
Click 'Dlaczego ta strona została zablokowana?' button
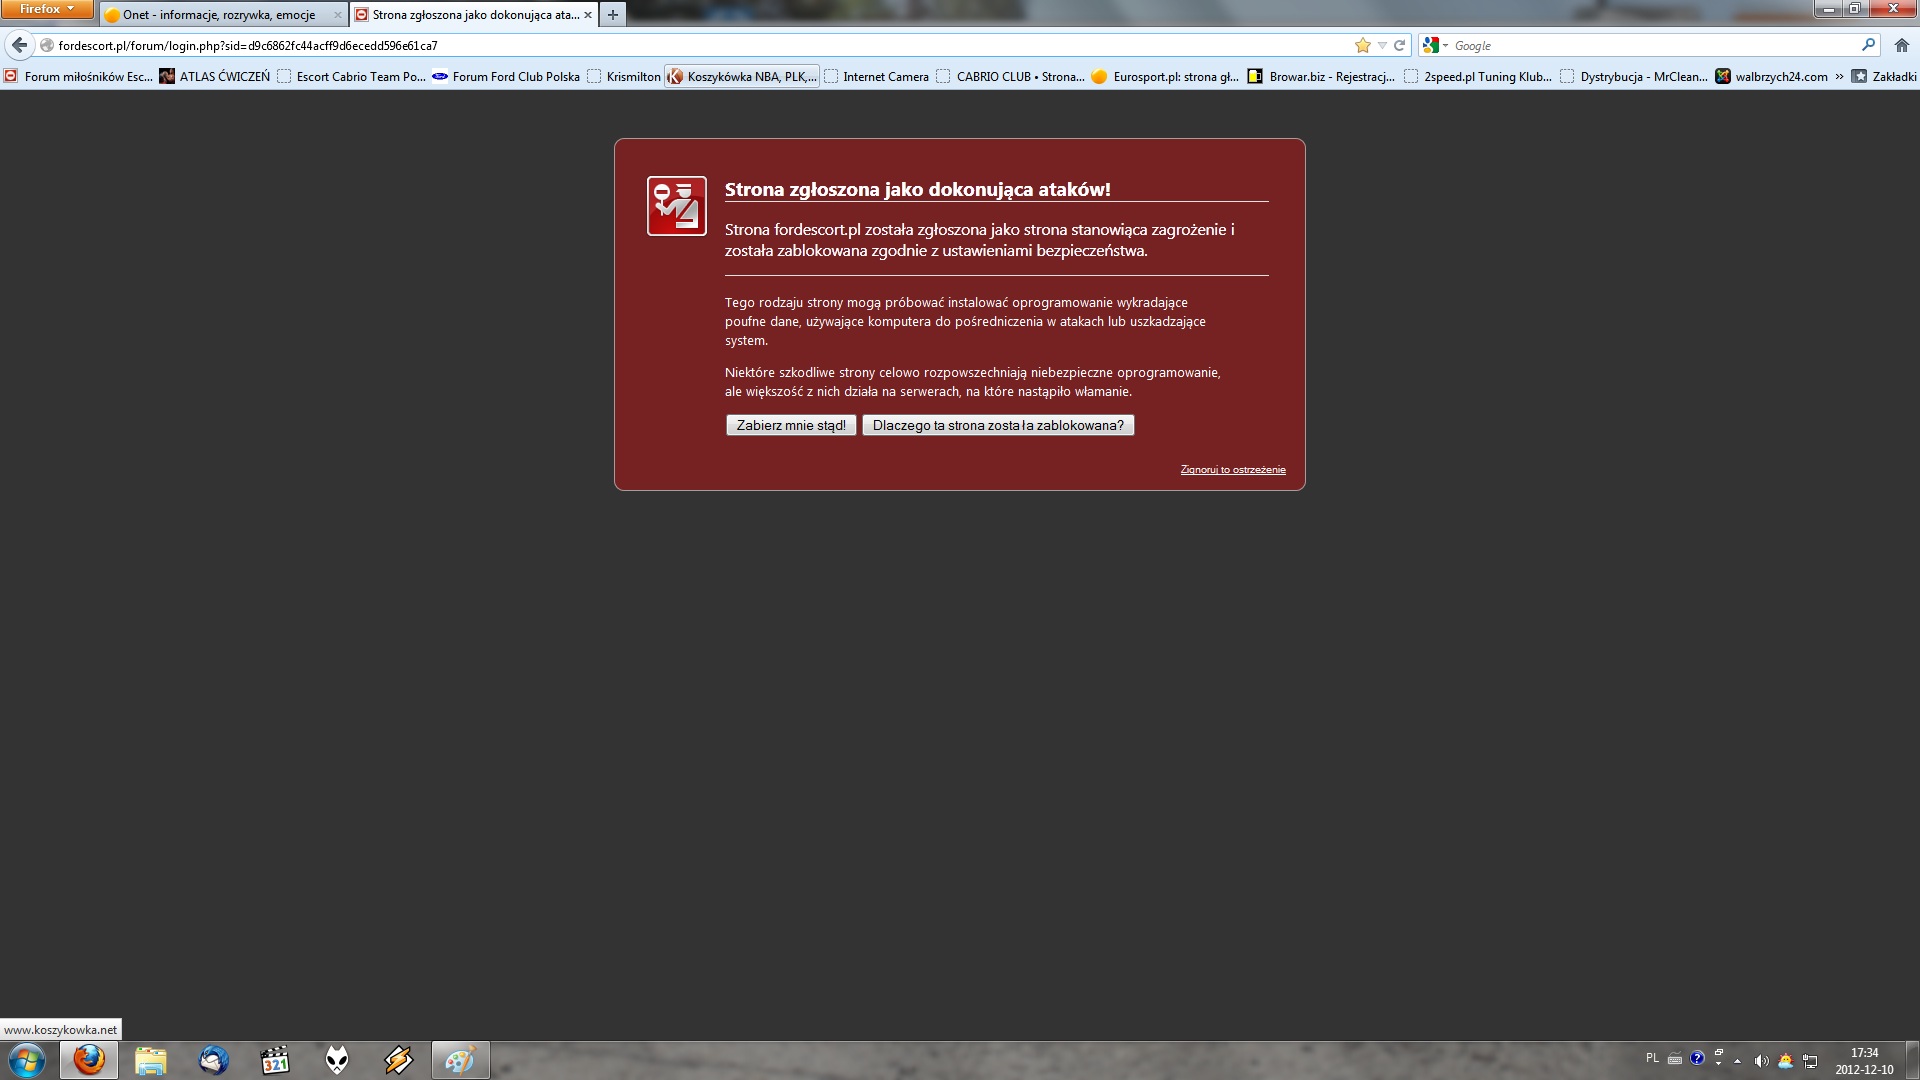997,425
